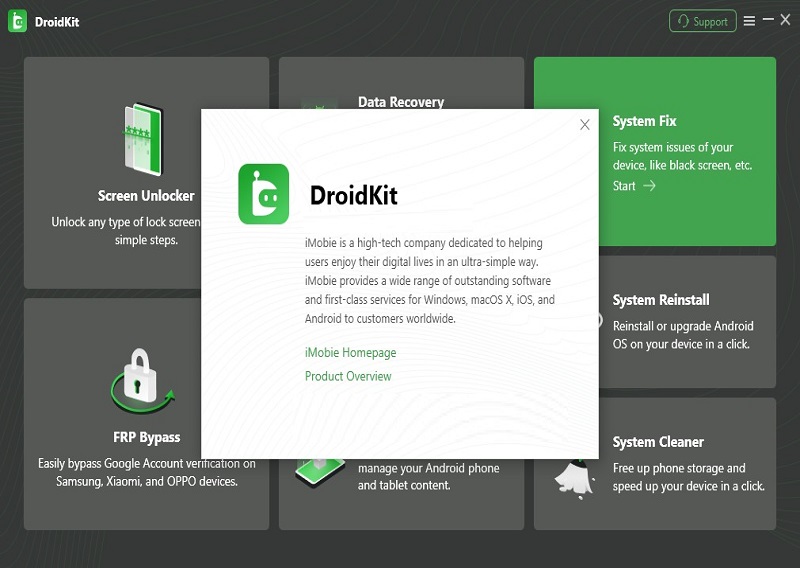The image size is (800, 568).
Task: Open the Support button
Action: pos(703,21)
